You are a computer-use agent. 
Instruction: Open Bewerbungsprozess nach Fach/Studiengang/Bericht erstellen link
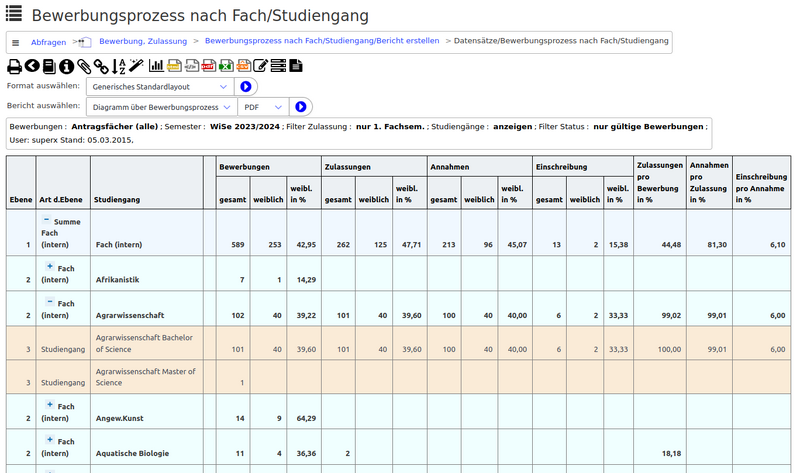click(322, 41)
